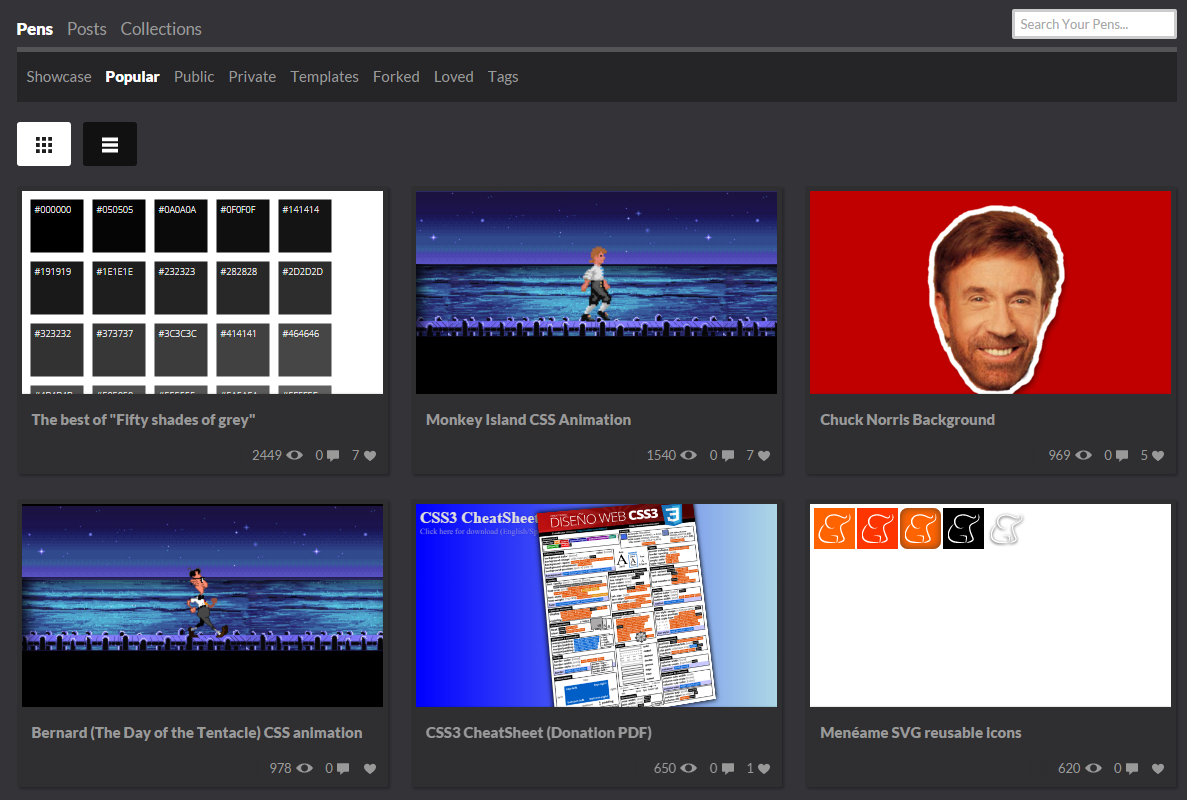Open the Pens section

pos(35,29)
